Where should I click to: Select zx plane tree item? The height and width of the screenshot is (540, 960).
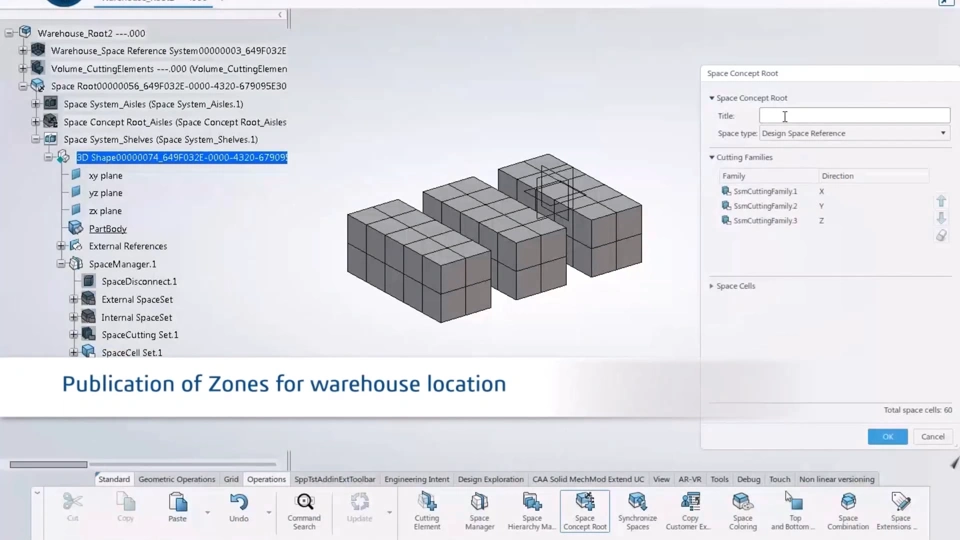tap(105, 211)
